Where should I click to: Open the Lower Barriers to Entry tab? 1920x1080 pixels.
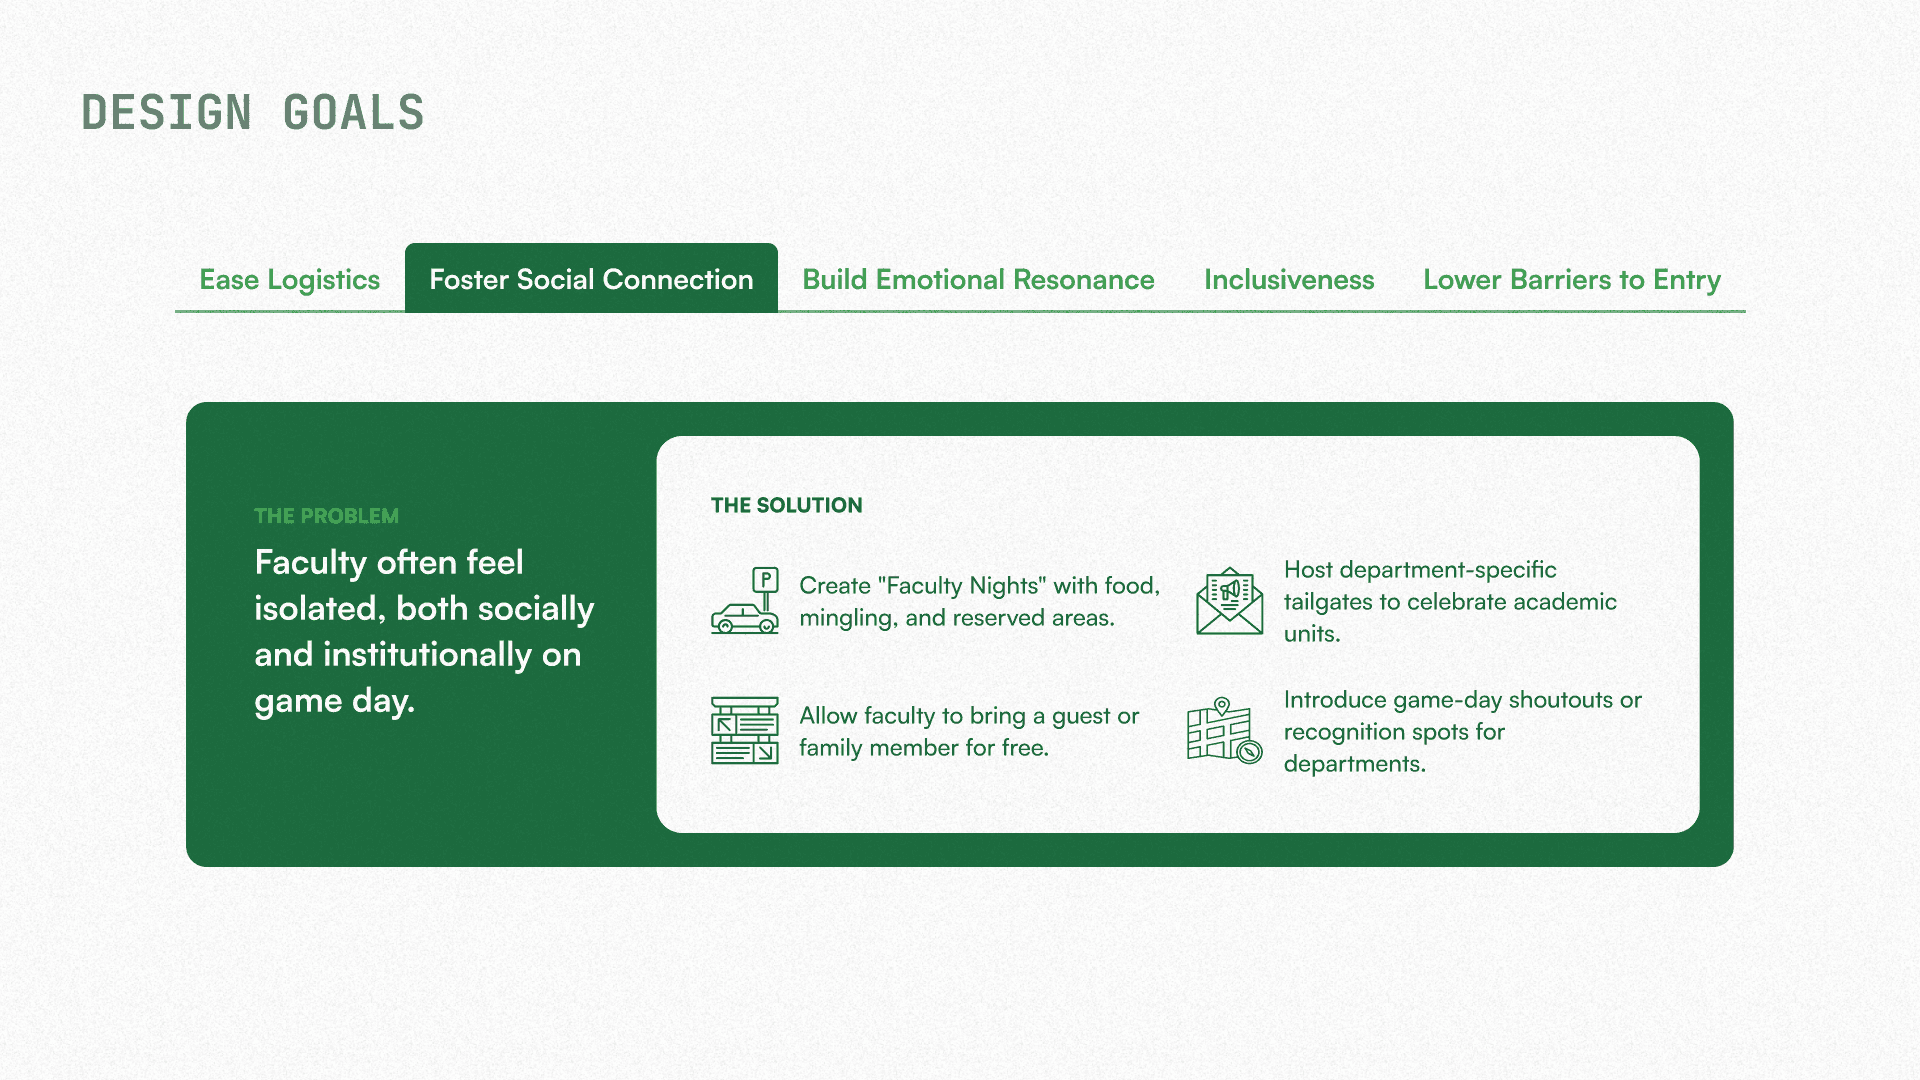point(1571,279)
